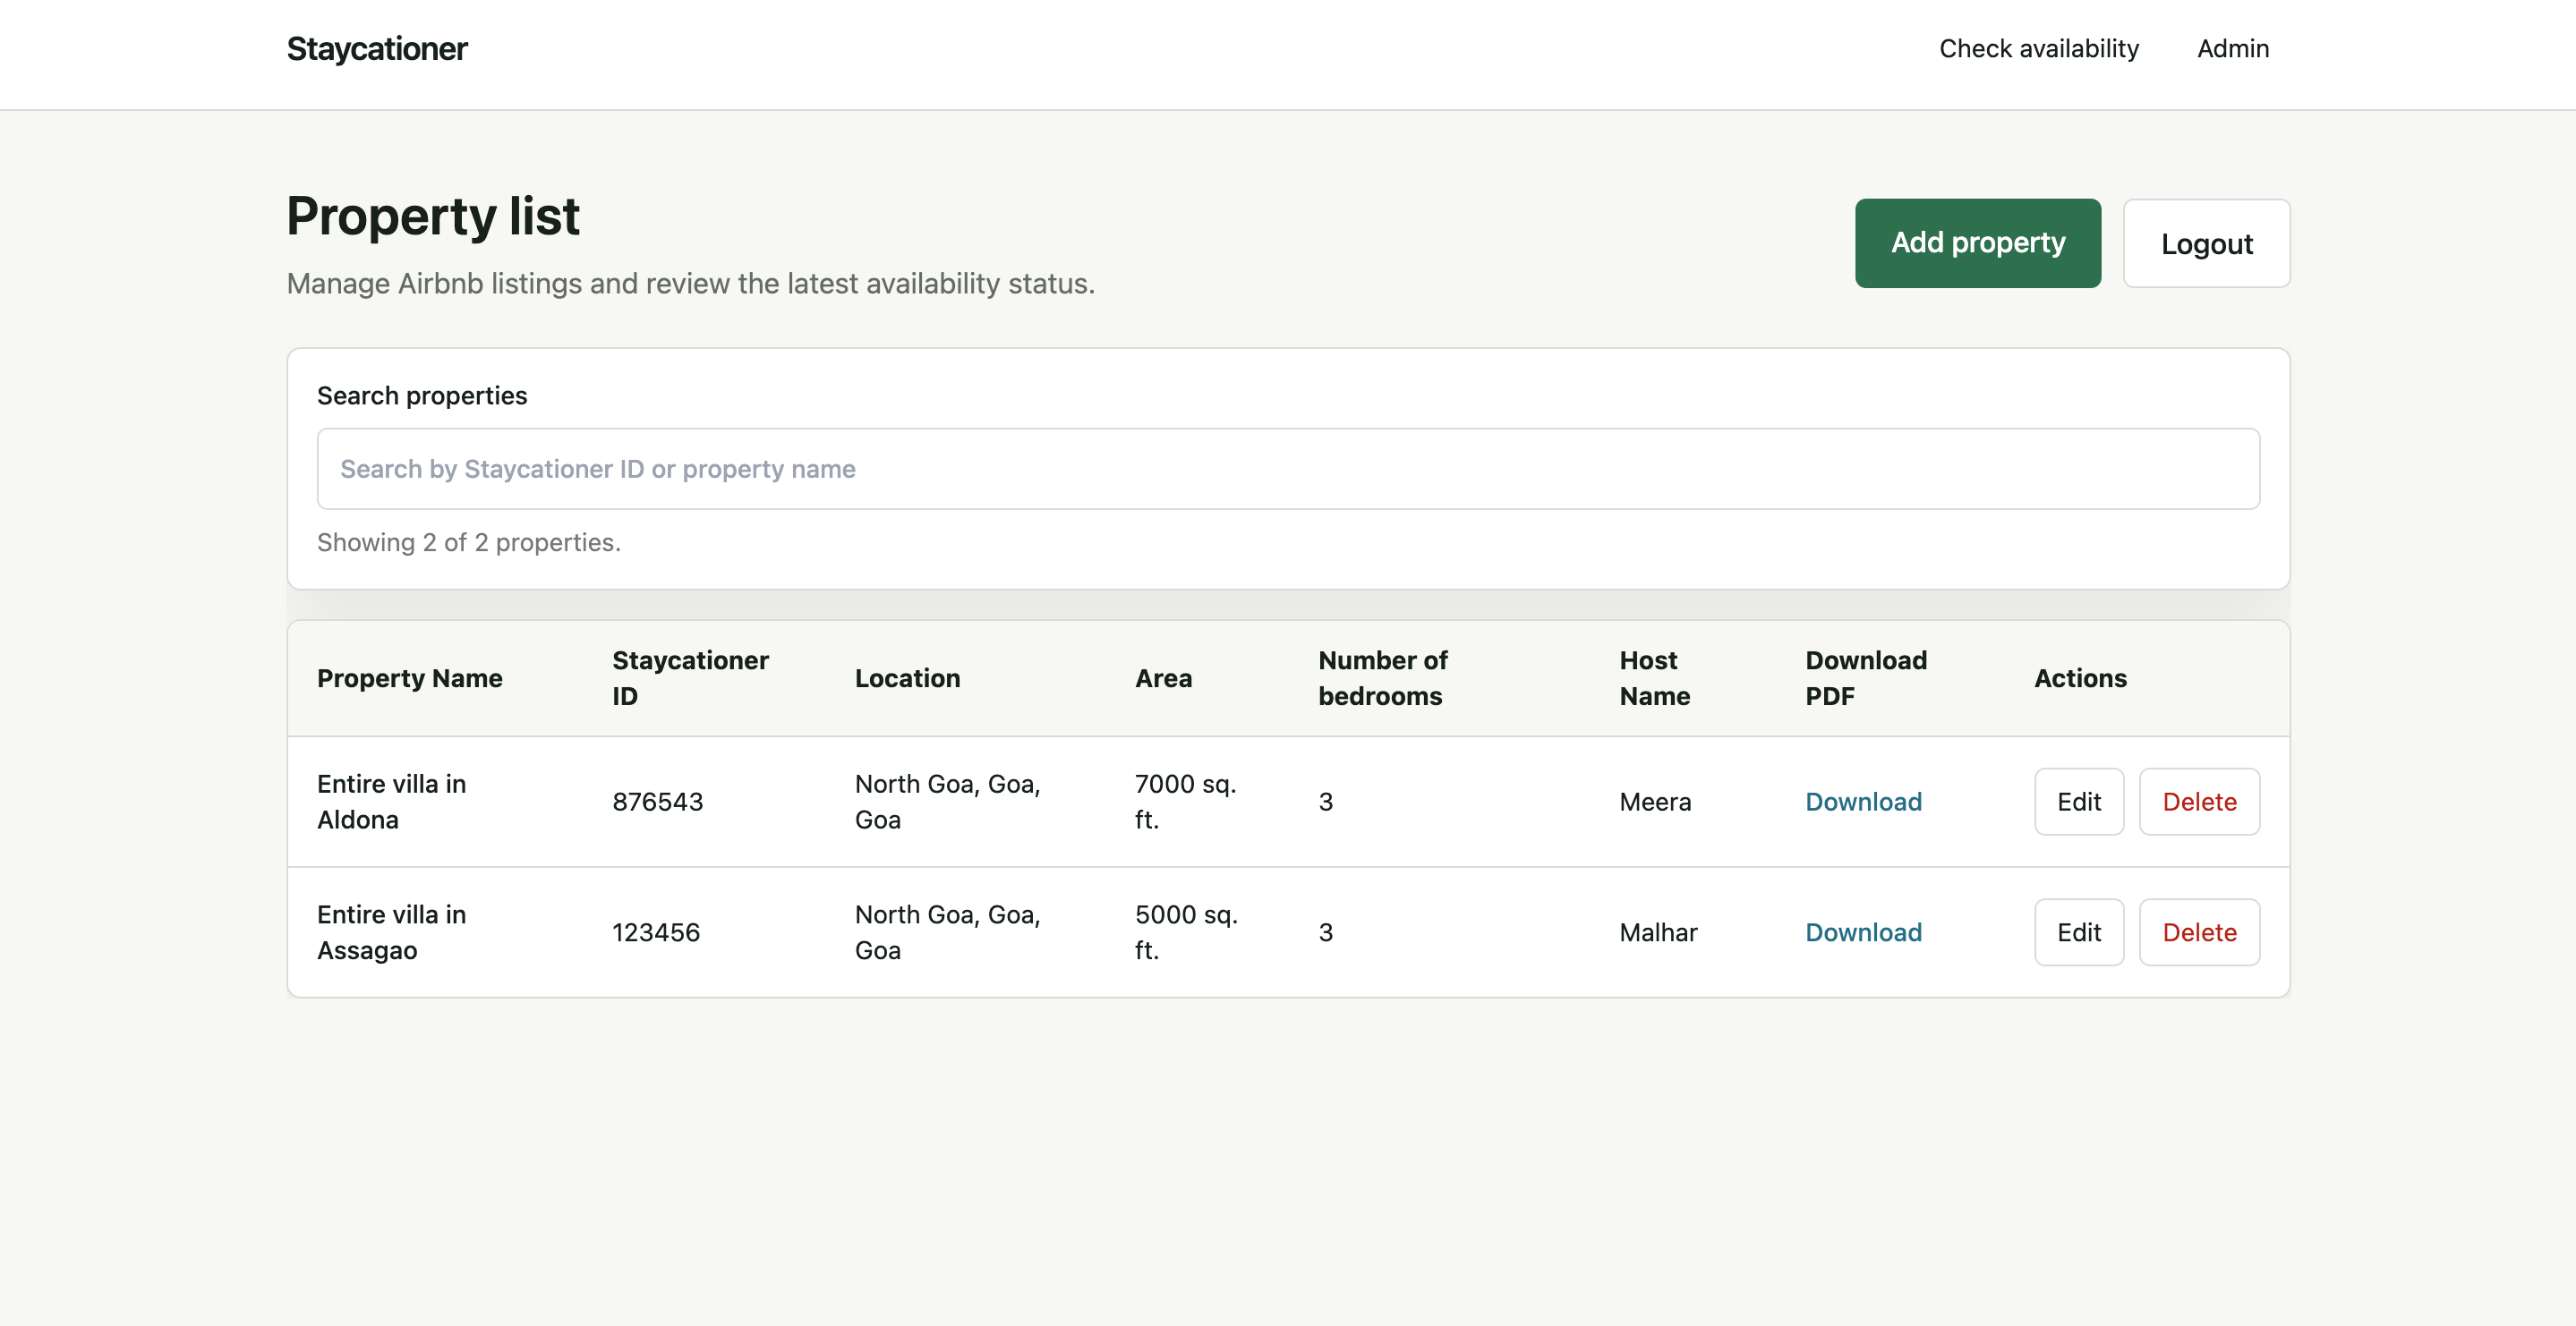Edit the Entire villa in Aldona property
This screenshot has width=2576, height=1326.
point(2078,802)
